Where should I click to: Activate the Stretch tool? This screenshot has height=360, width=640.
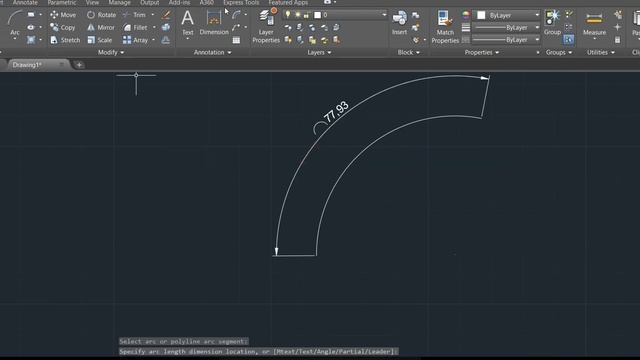65,40
